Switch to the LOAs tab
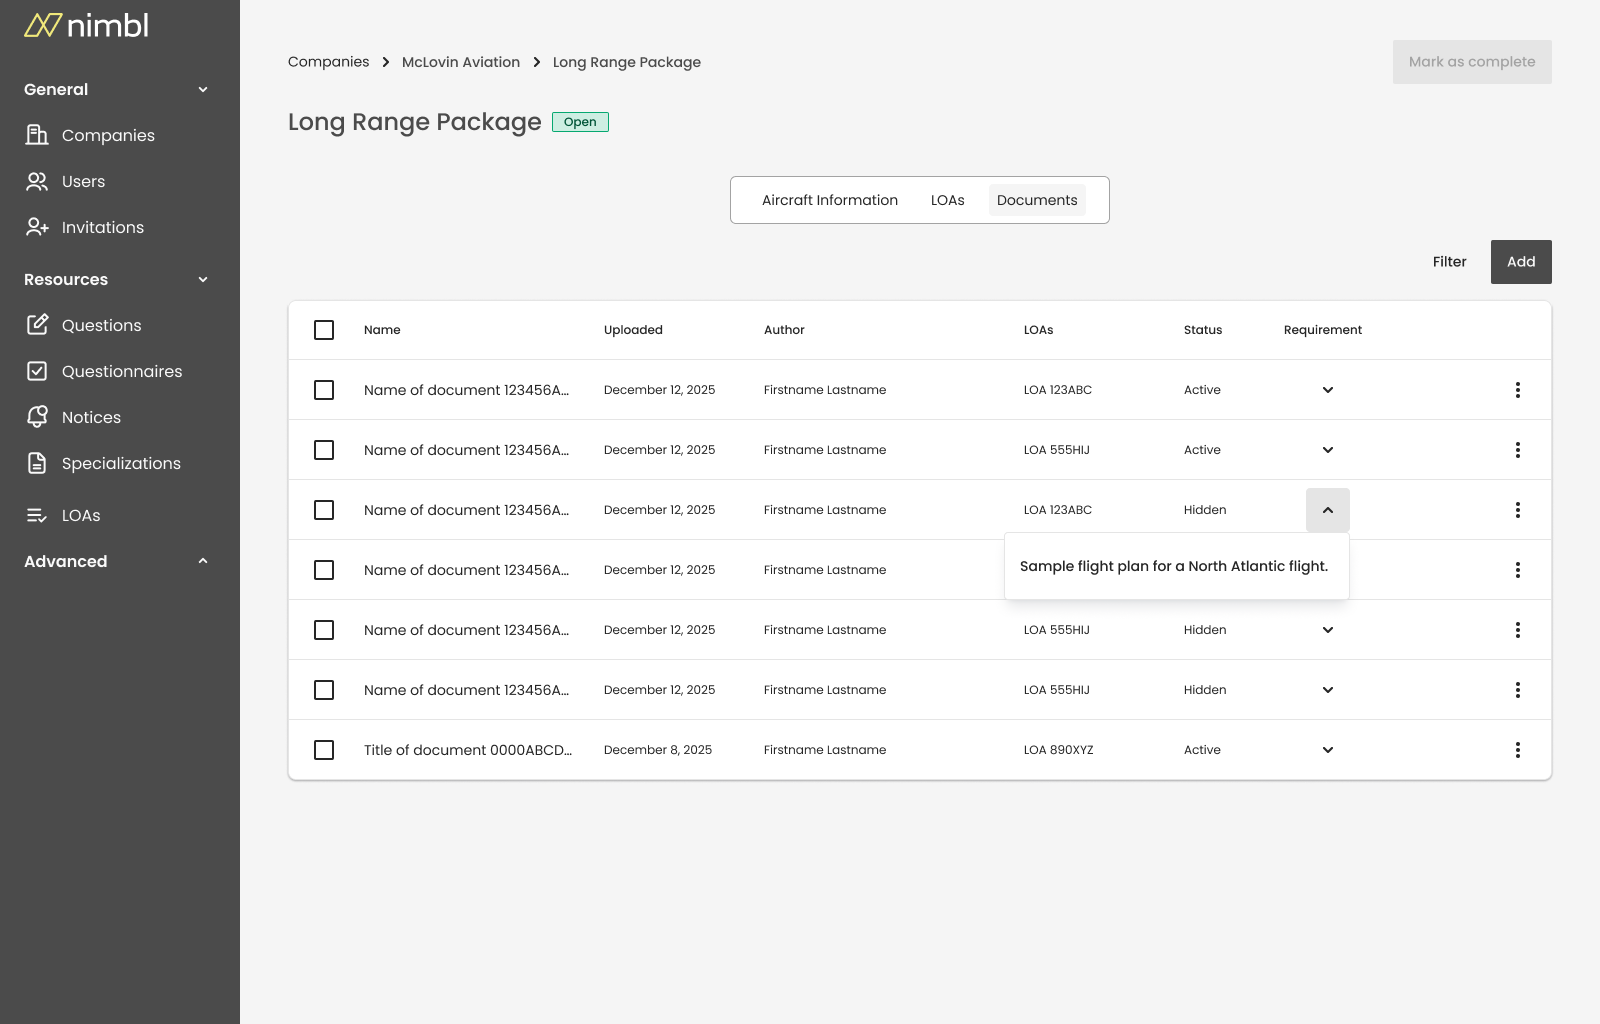This screenshot has height=1024, width=1600. [948, 200]
